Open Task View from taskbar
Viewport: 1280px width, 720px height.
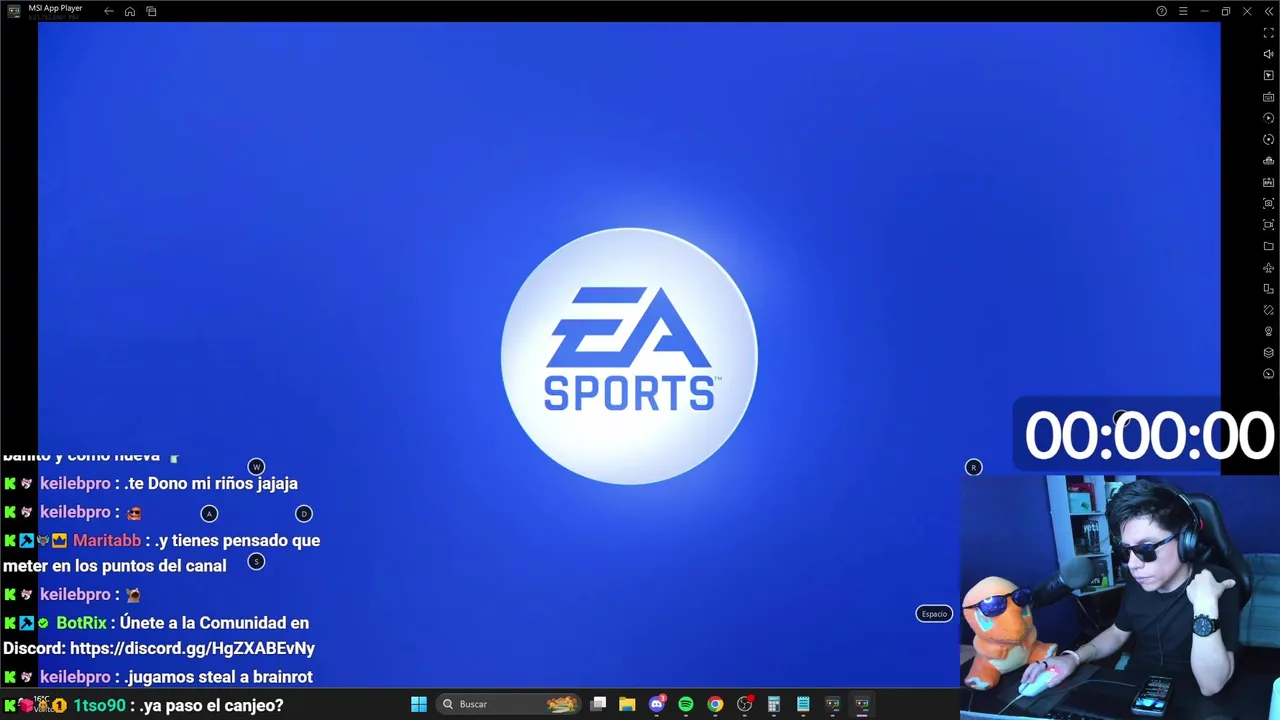pos(598,704)
